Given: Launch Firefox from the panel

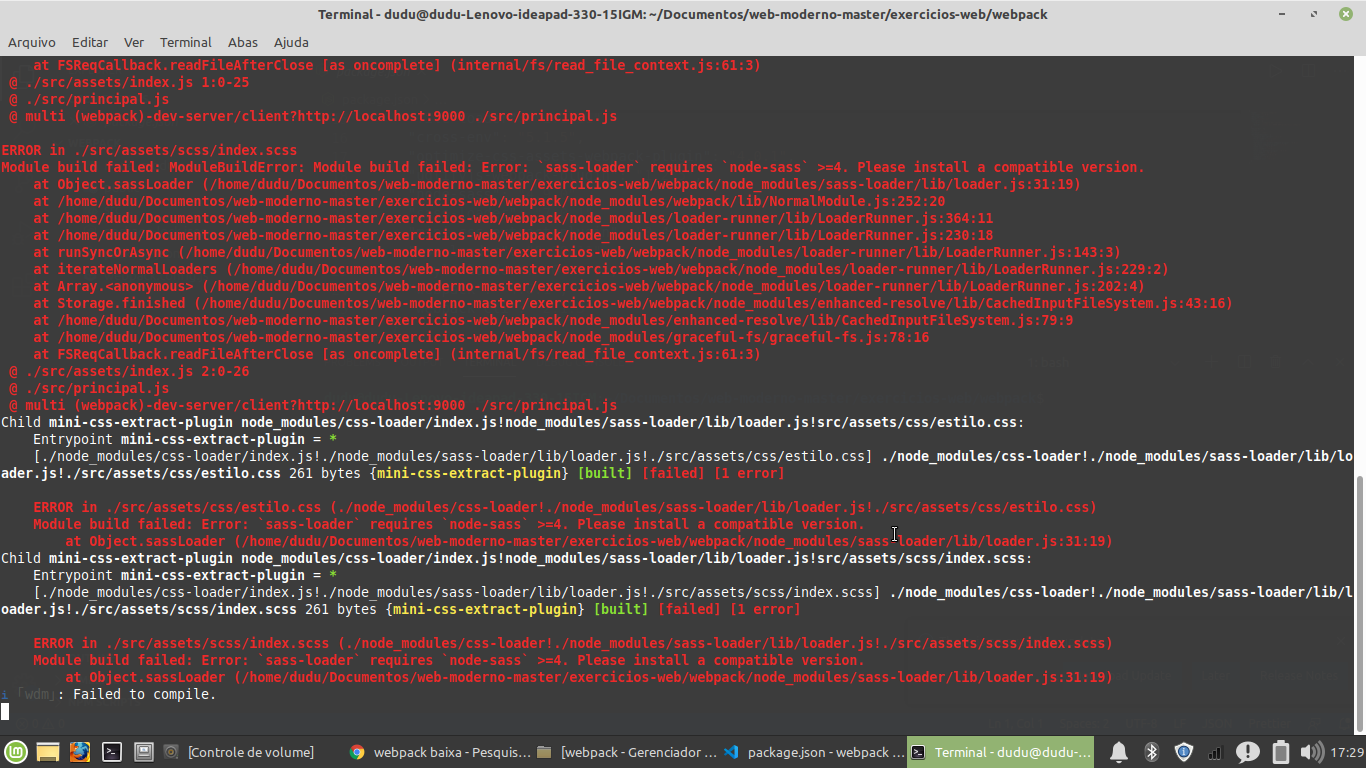Looking at the screenshot, I should click(x=80, y=752).
